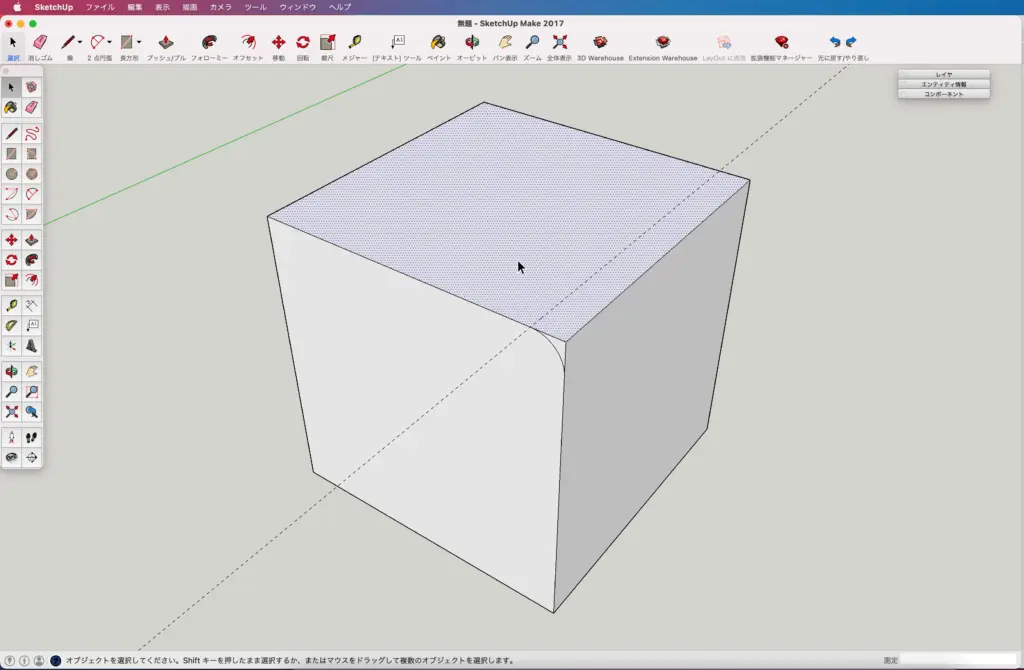The width and height of the screenshot is (1024, 670).
Task: Activate the Push/Pull (プッシュ/プル) tool in top toolbar
Action: 166,42
